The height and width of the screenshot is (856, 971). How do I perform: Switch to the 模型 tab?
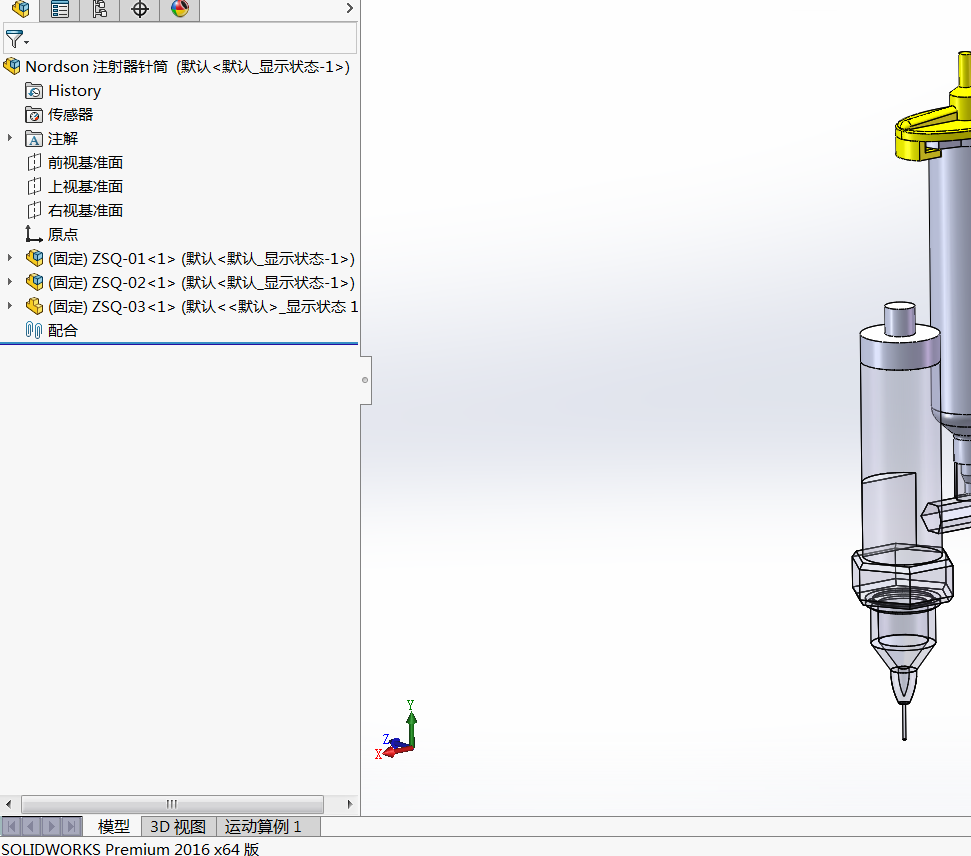coord(114,827)
